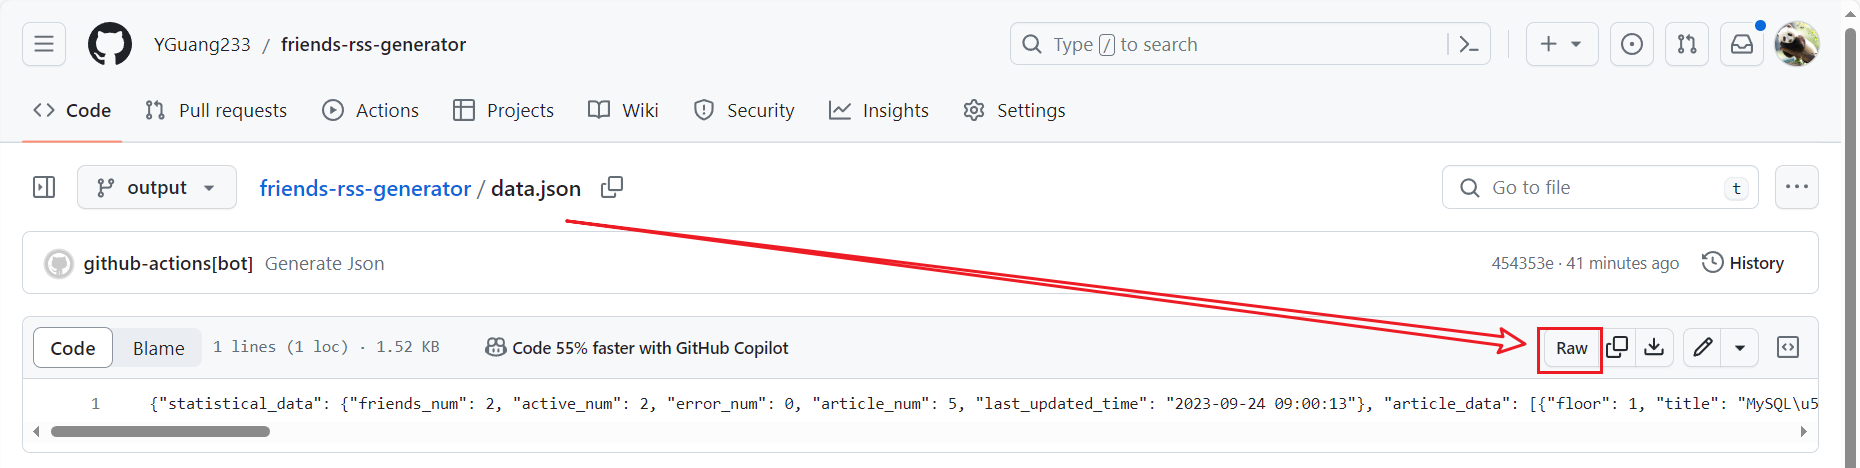
Task: Open the create new plus dropdown
Action: 1561,44
